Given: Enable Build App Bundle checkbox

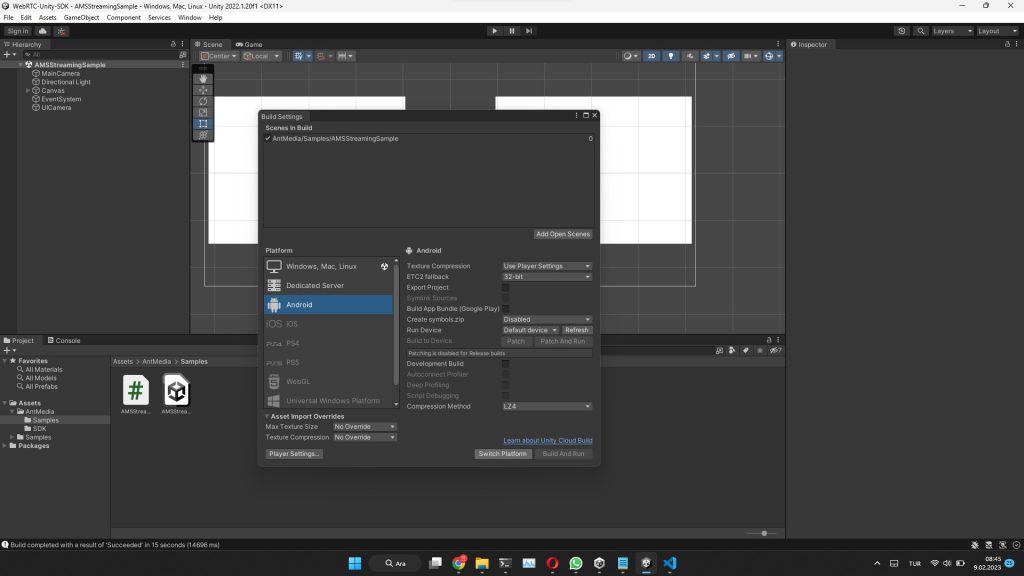Looking at the screenshot, I should (x=505, y=309).
